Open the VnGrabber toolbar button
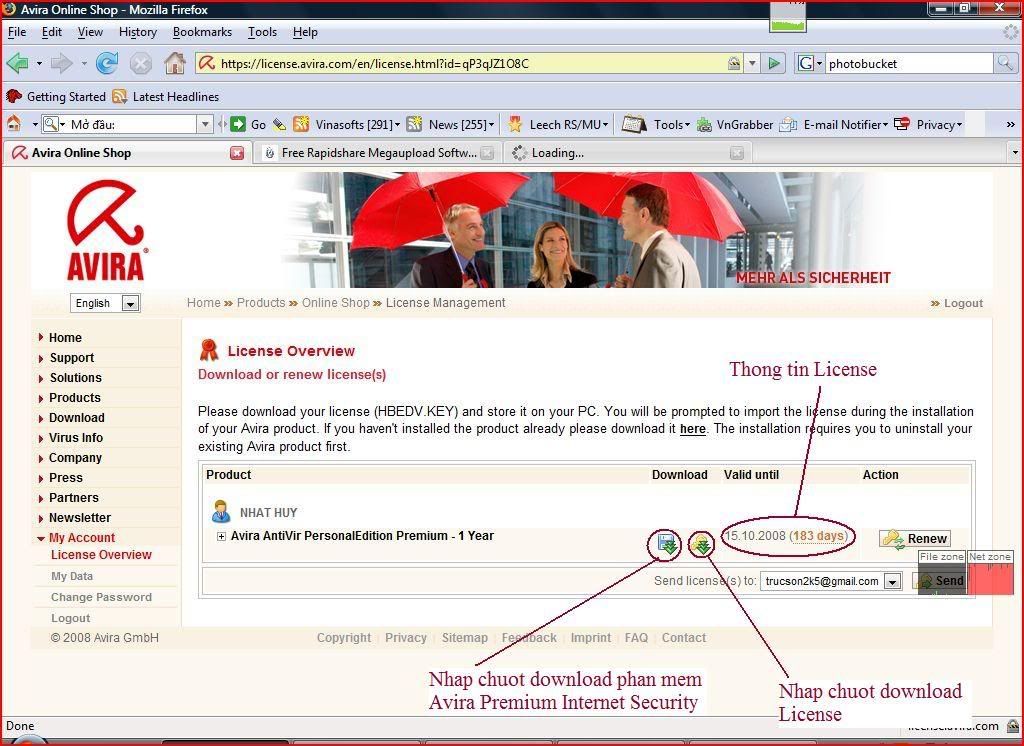The width and height of the screenshot is (1024, 746). coord(735,124)
